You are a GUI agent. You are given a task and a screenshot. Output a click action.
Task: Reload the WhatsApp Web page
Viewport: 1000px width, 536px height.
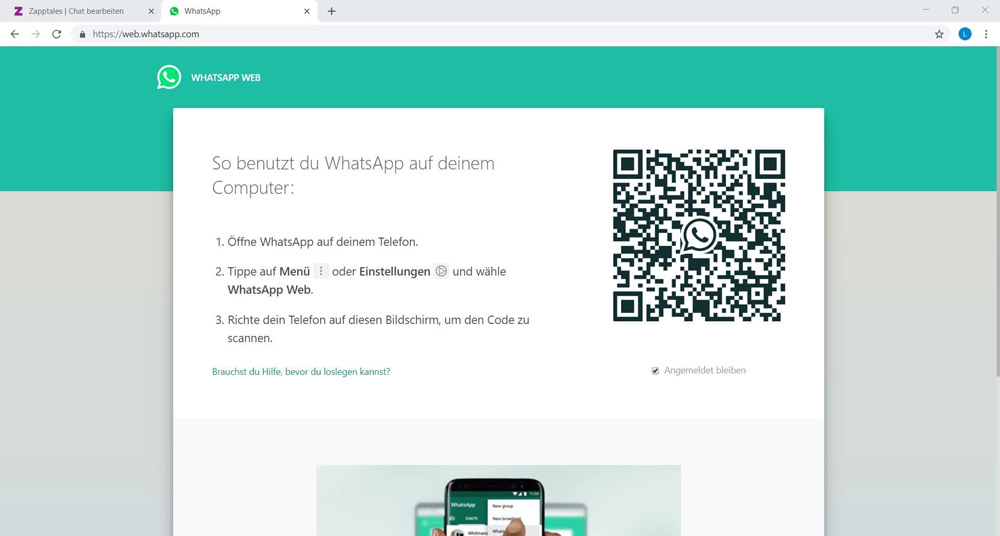[x=57, y=34]
